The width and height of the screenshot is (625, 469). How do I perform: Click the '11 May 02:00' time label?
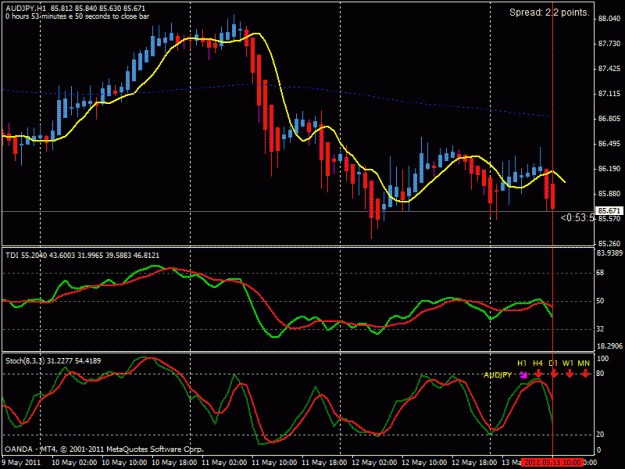224,463
